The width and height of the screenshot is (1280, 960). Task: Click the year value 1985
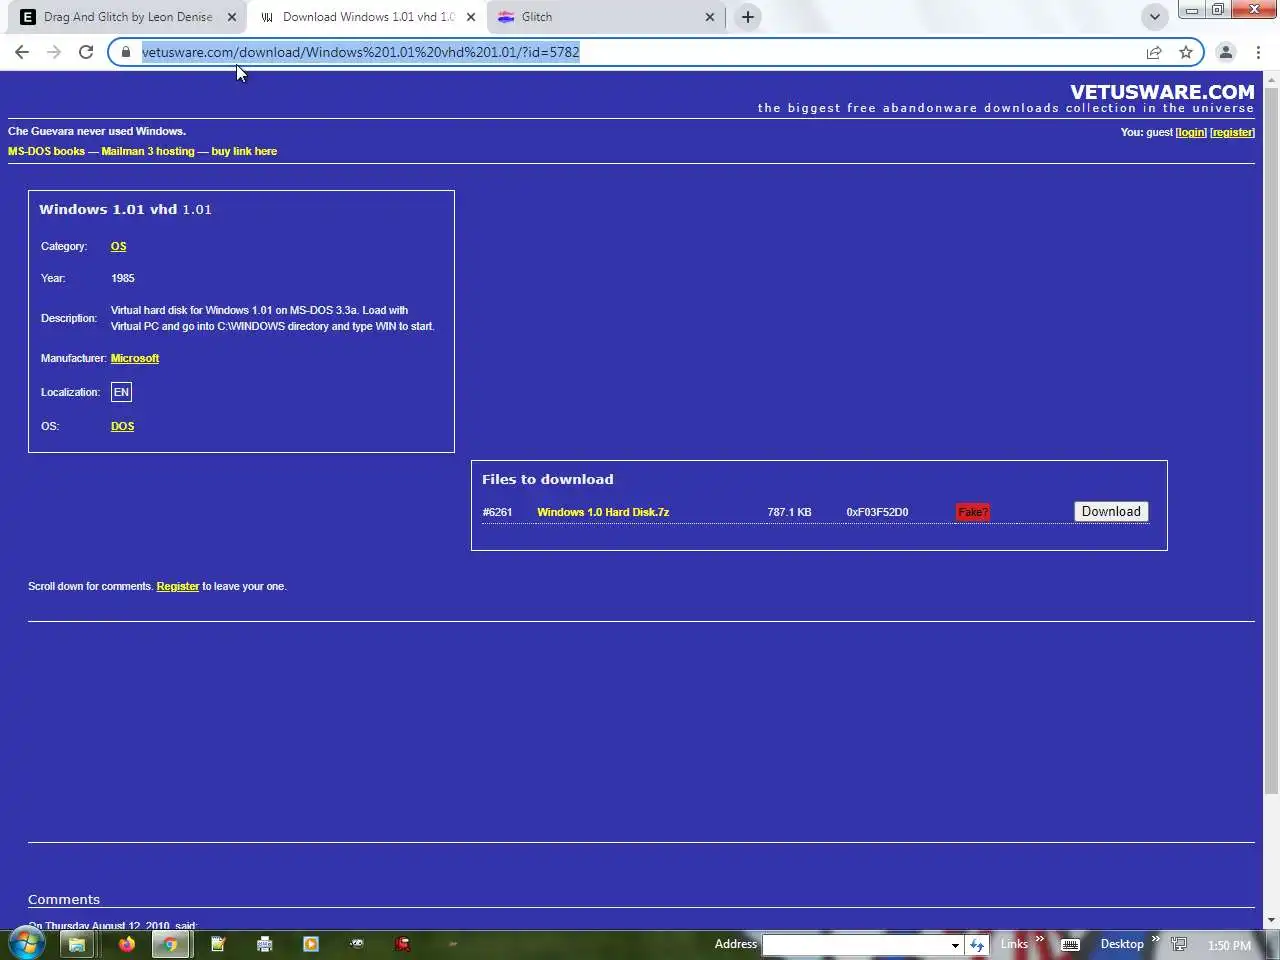coord(123,278)
